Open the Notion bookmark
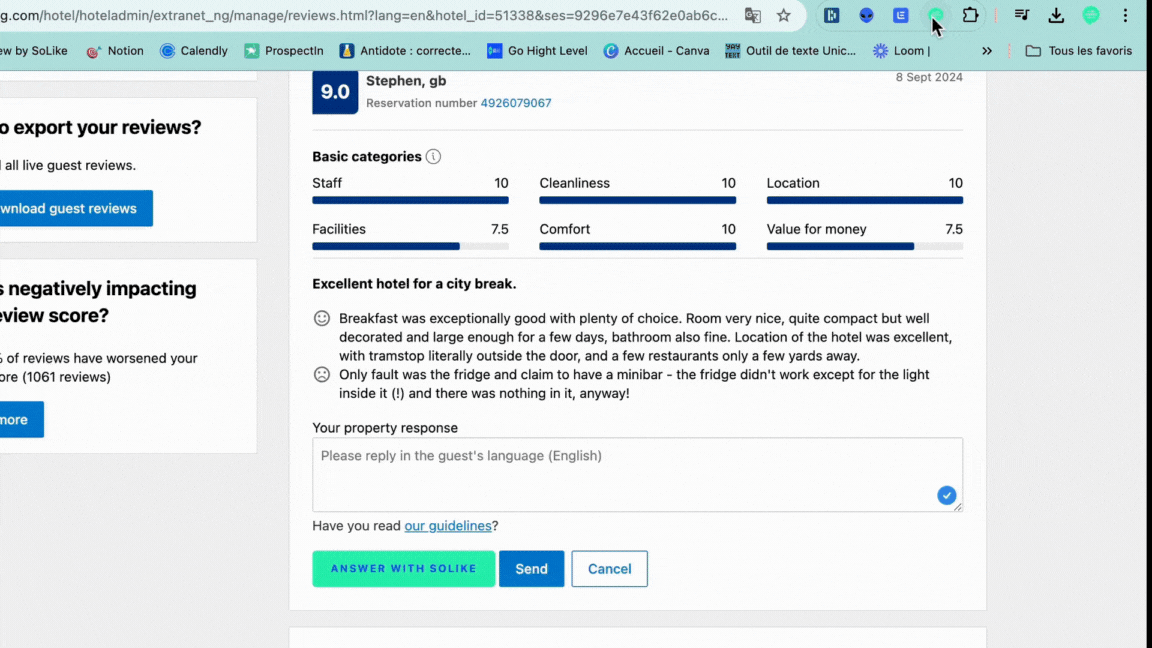1152x648 pixels. coord(115,51)
